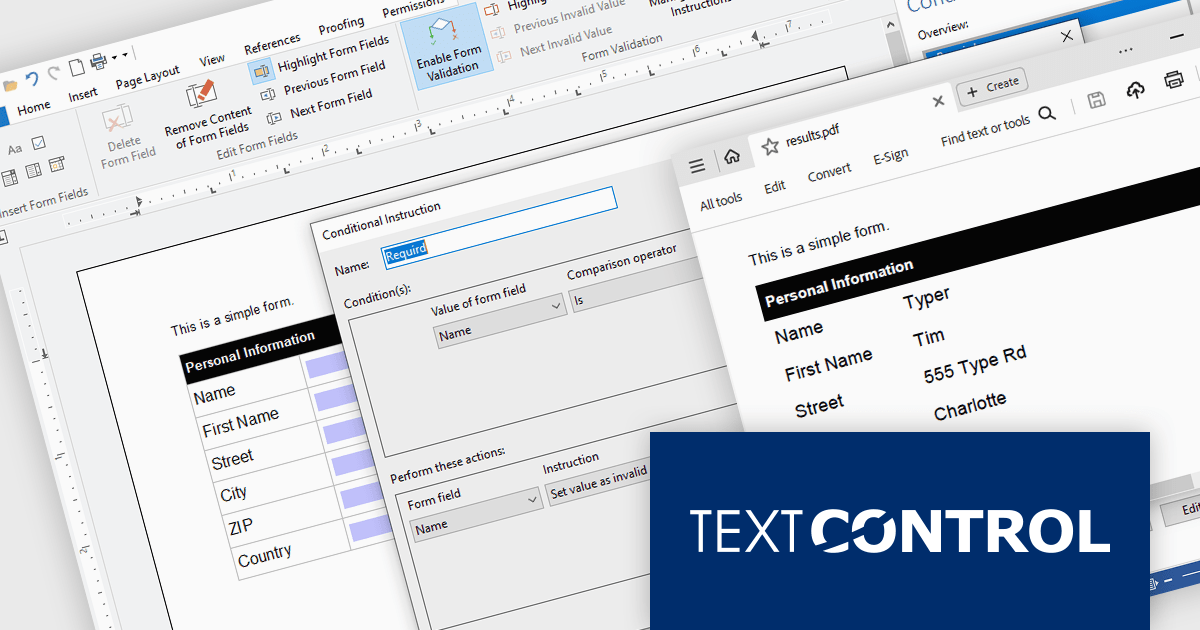Open the 'Form field' action dropdown

(x=532, y=499)
